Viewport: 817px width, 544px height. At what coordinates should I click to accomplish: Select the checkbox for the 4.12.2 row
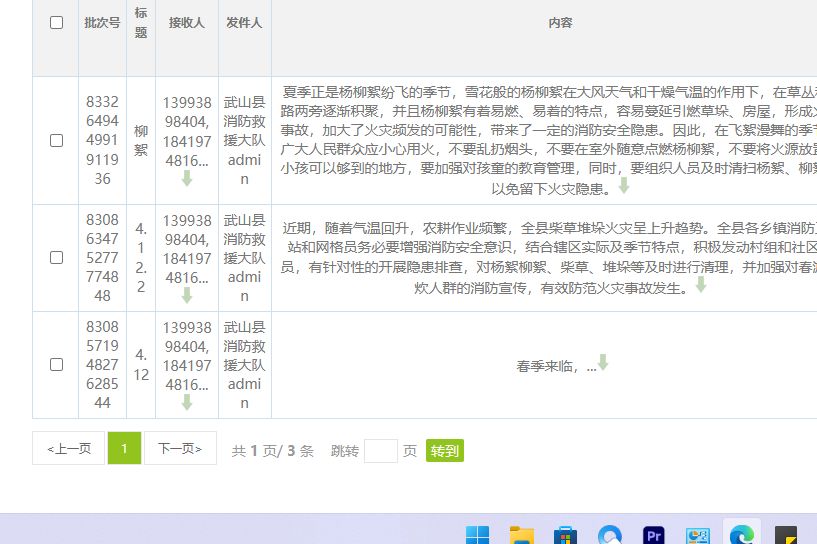56,258
